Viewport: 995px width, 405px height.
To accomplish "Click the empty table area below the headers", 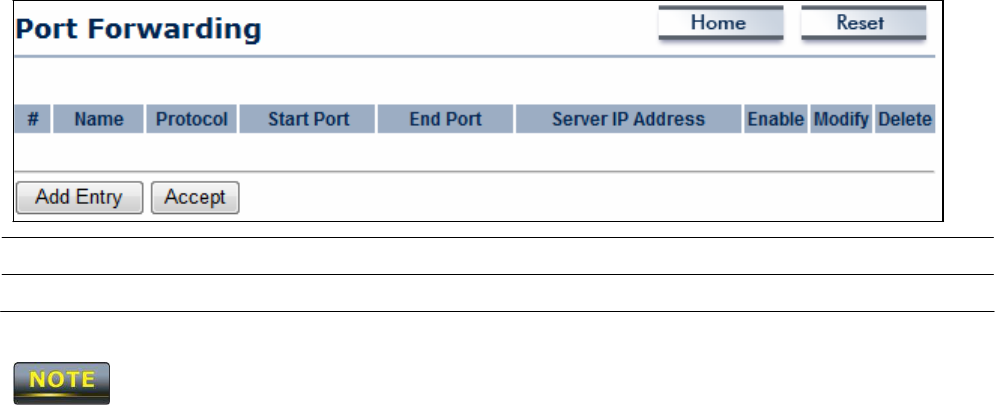I will coord(475,152).
